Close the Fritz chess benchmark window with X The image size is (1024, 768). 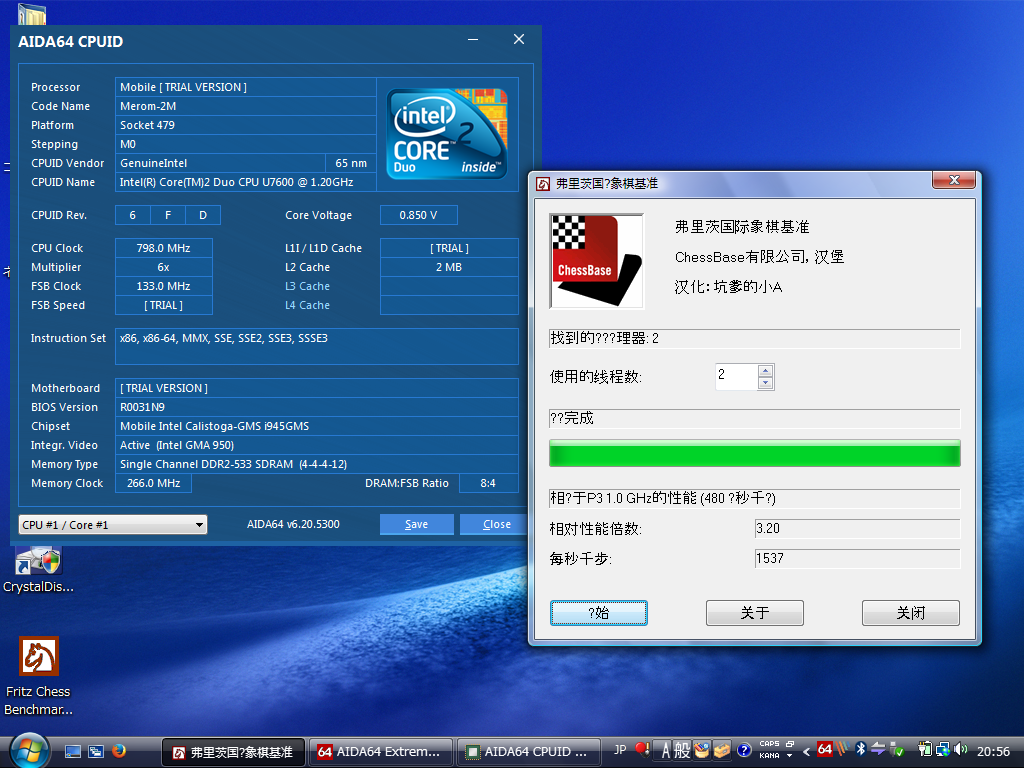pyautogui.click(x=954, y=180)
